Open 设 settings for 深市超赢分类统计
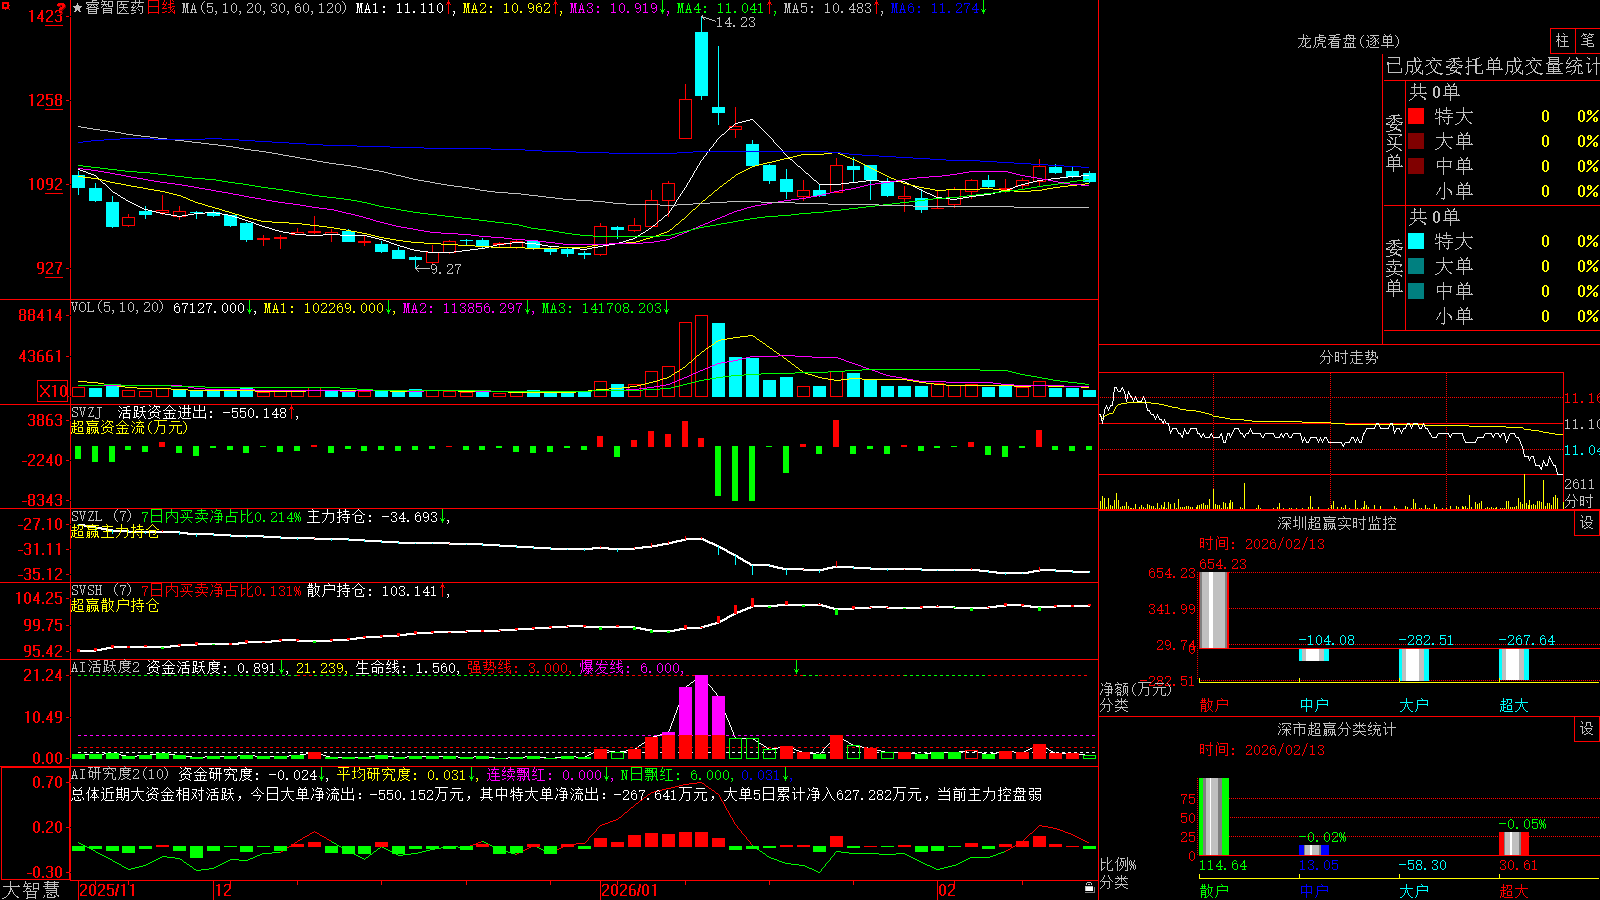The image size is (1600, 900). [1587, 729]
